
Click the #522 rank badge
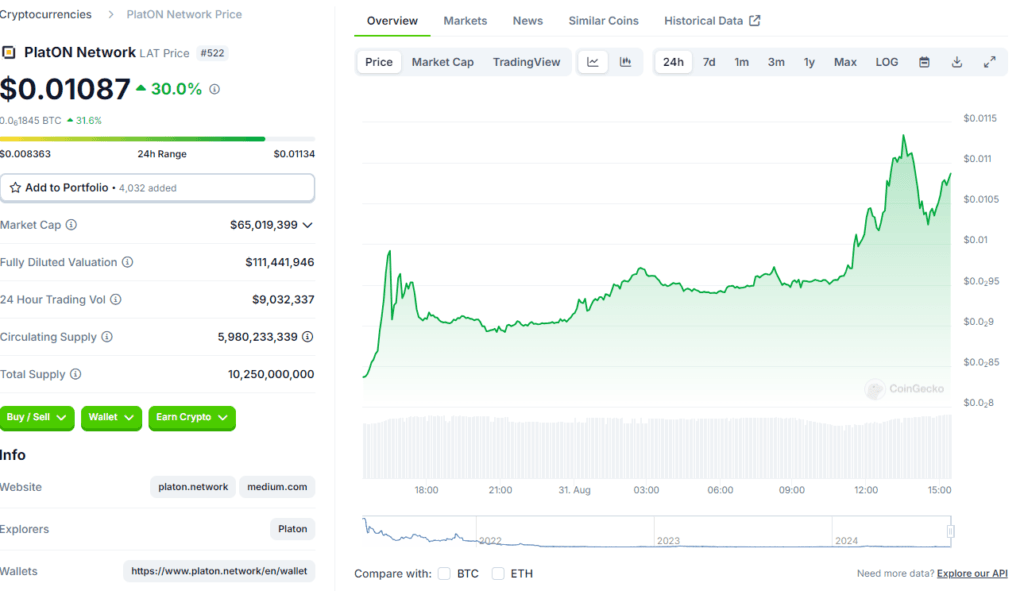tap(212, 53)
